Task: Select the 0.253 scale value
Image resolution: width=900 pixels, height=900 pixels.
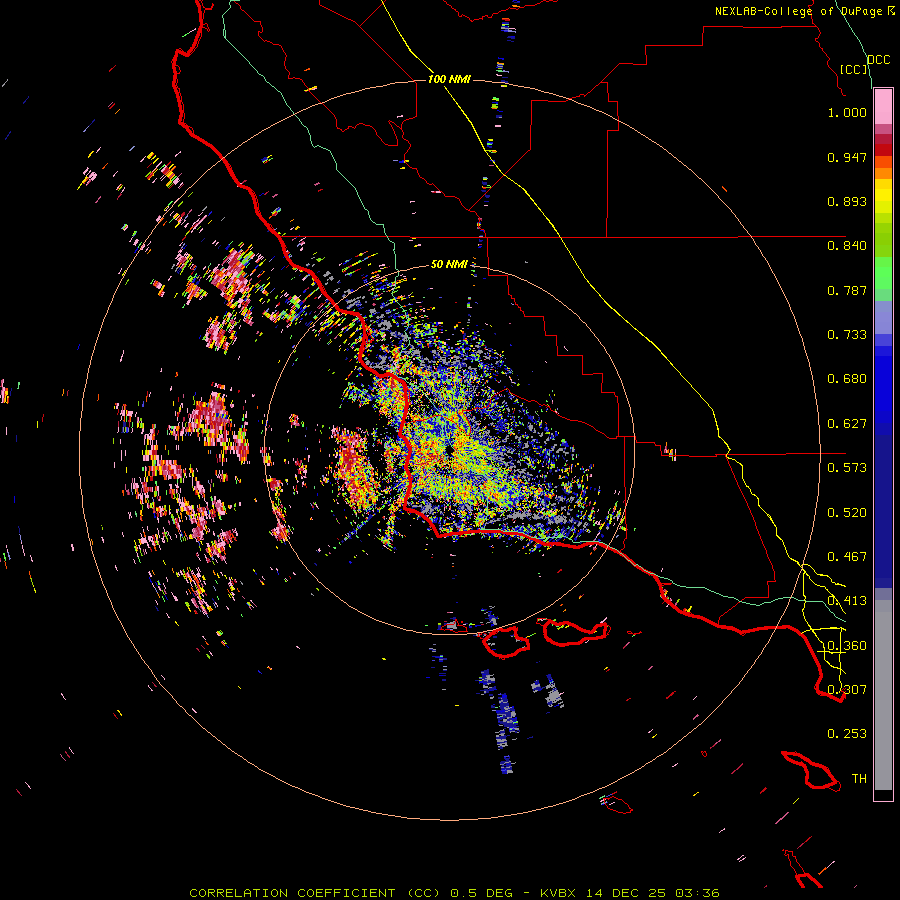Action: click(847, 734)
